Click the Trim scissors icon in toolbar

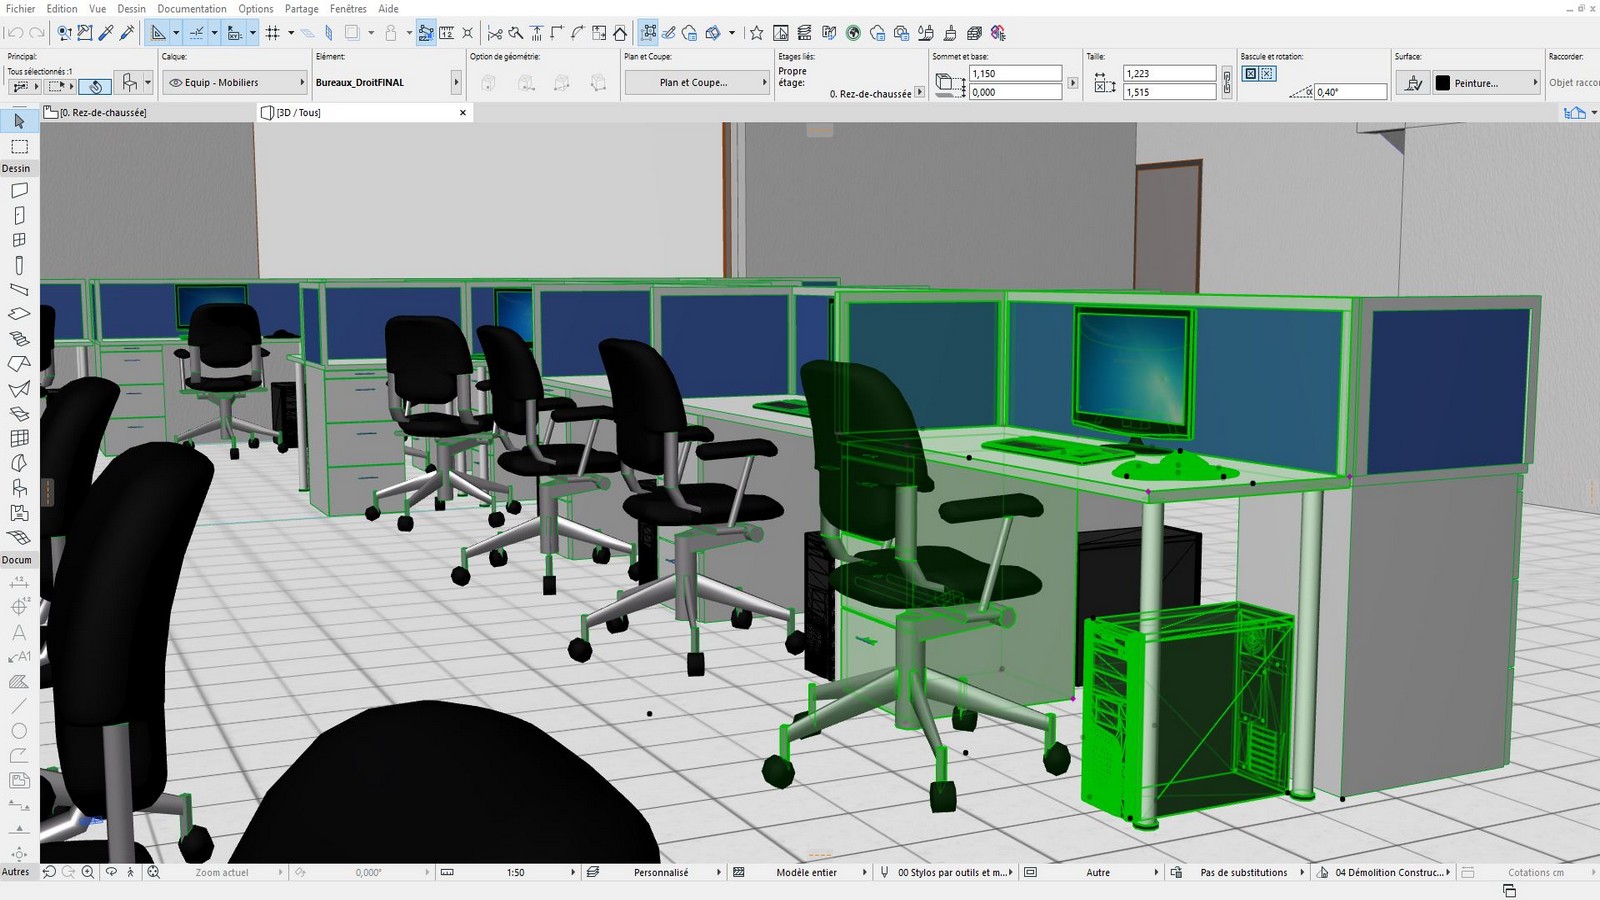click(x=494, y=33)
